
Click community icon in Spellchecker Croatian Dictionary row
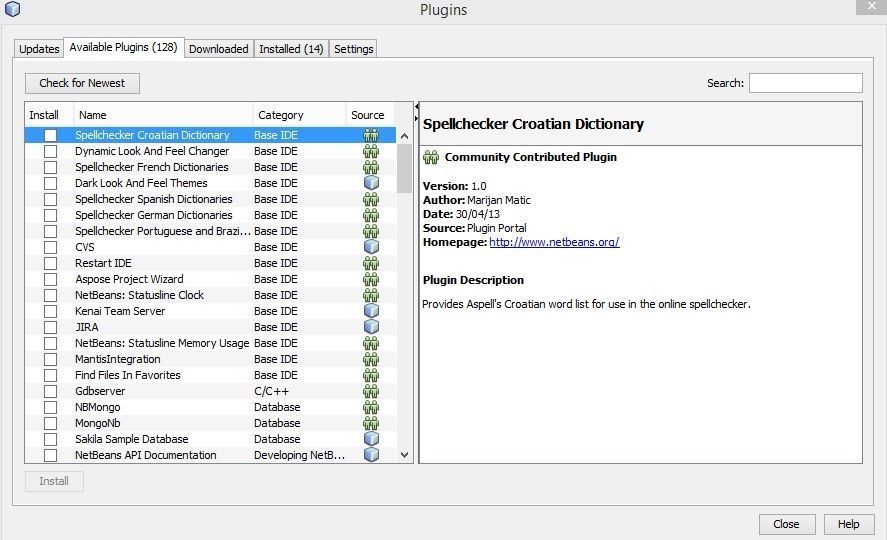click(x=371, y=135)
